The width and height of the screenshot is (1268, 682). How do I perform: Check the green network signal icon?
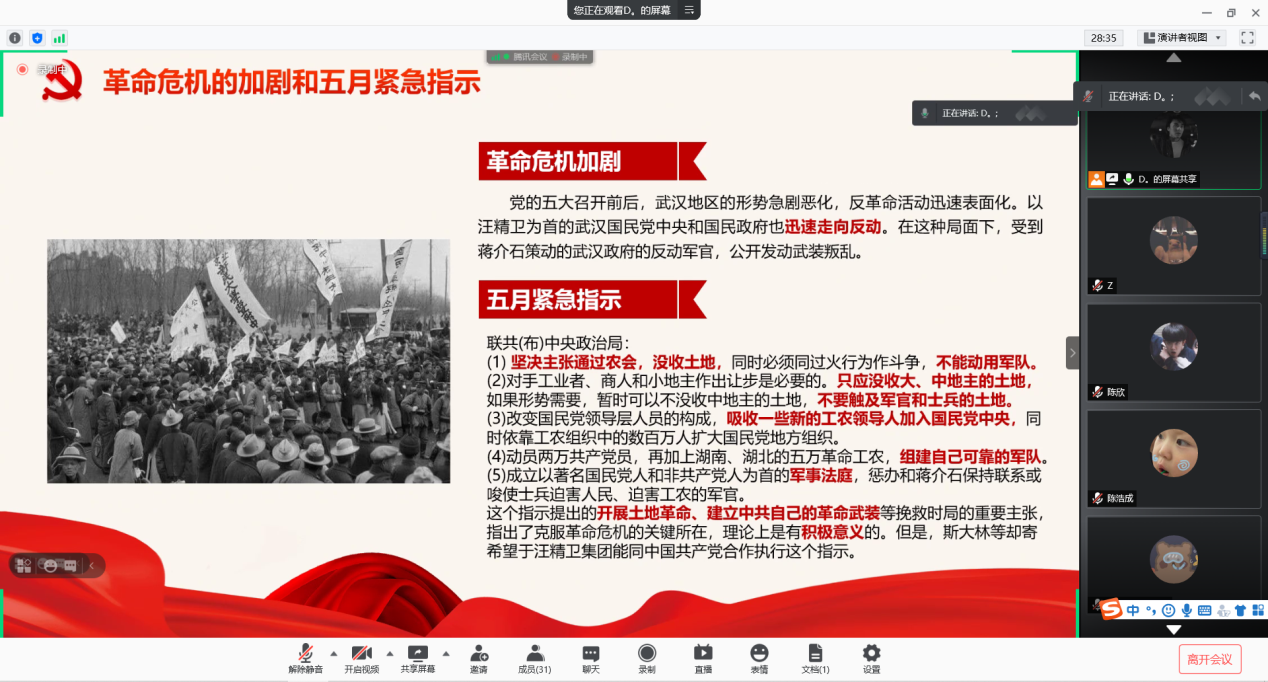click(59, 38)
